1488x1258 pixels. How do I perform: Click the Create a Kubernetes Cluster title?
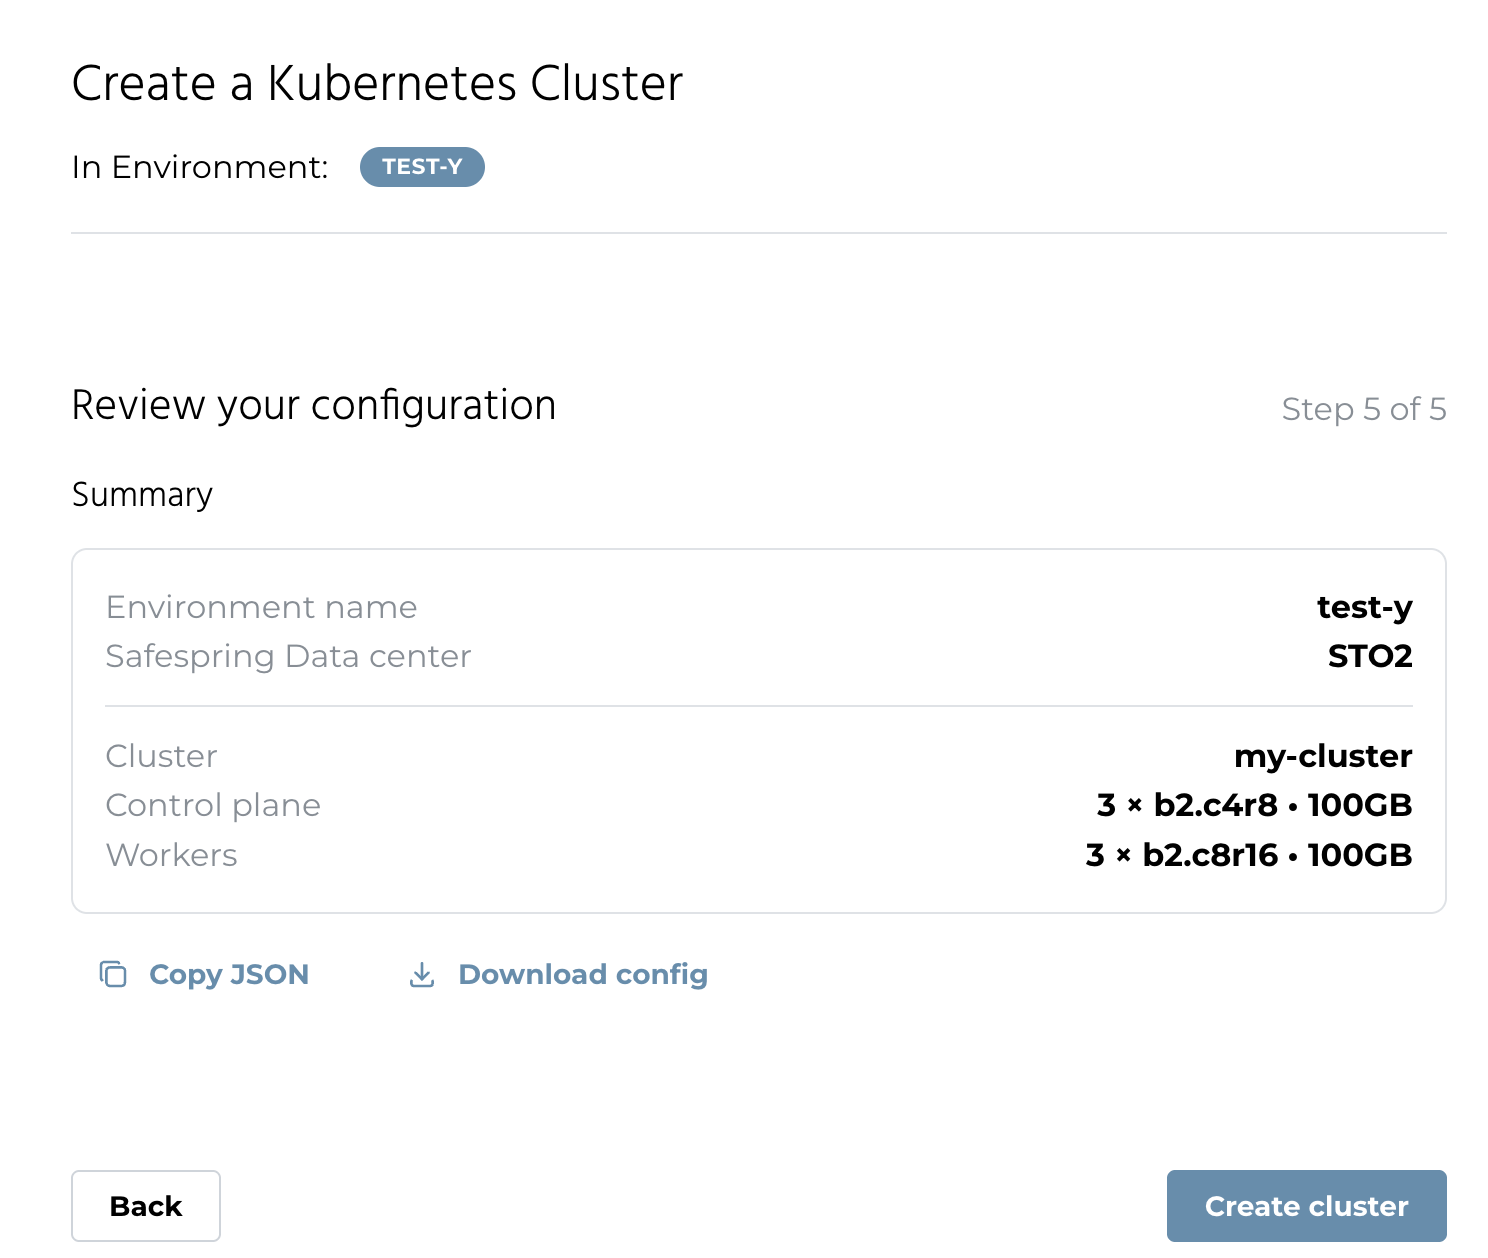tap(377, 83)
